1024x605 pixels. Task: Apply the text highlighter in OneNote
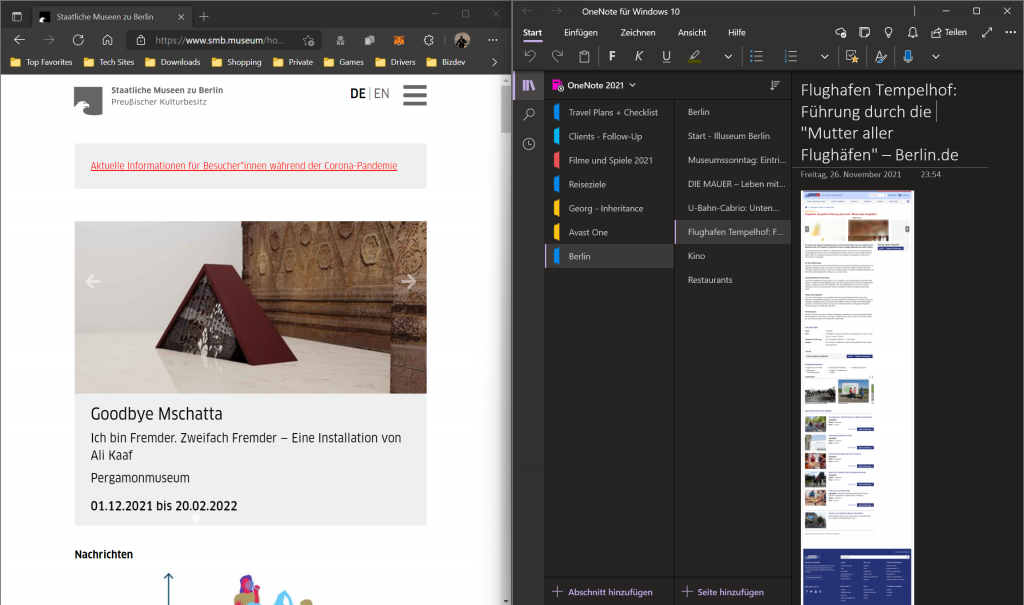694,57
